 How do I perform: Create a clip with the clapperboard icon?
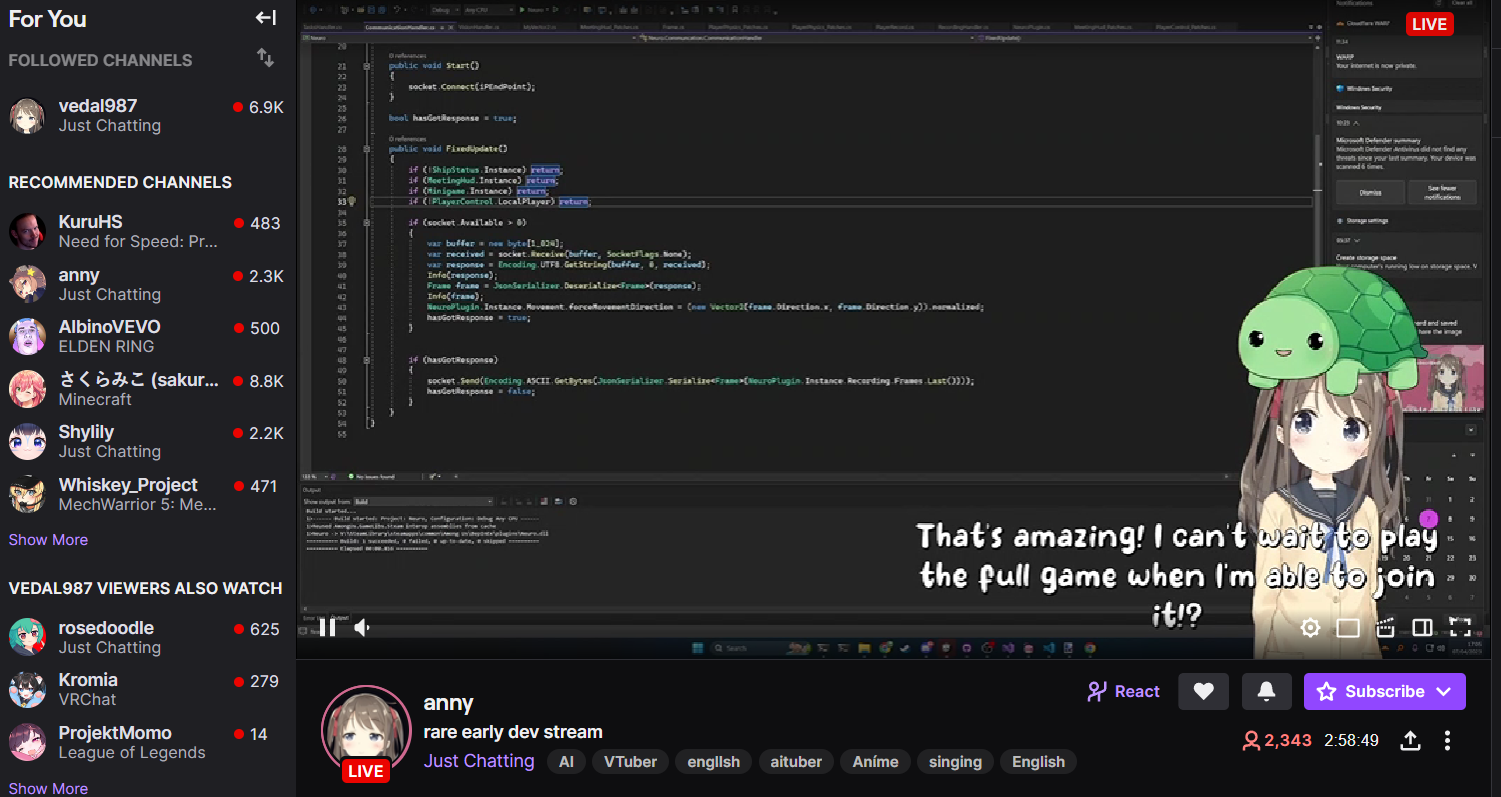[1385, 628]
